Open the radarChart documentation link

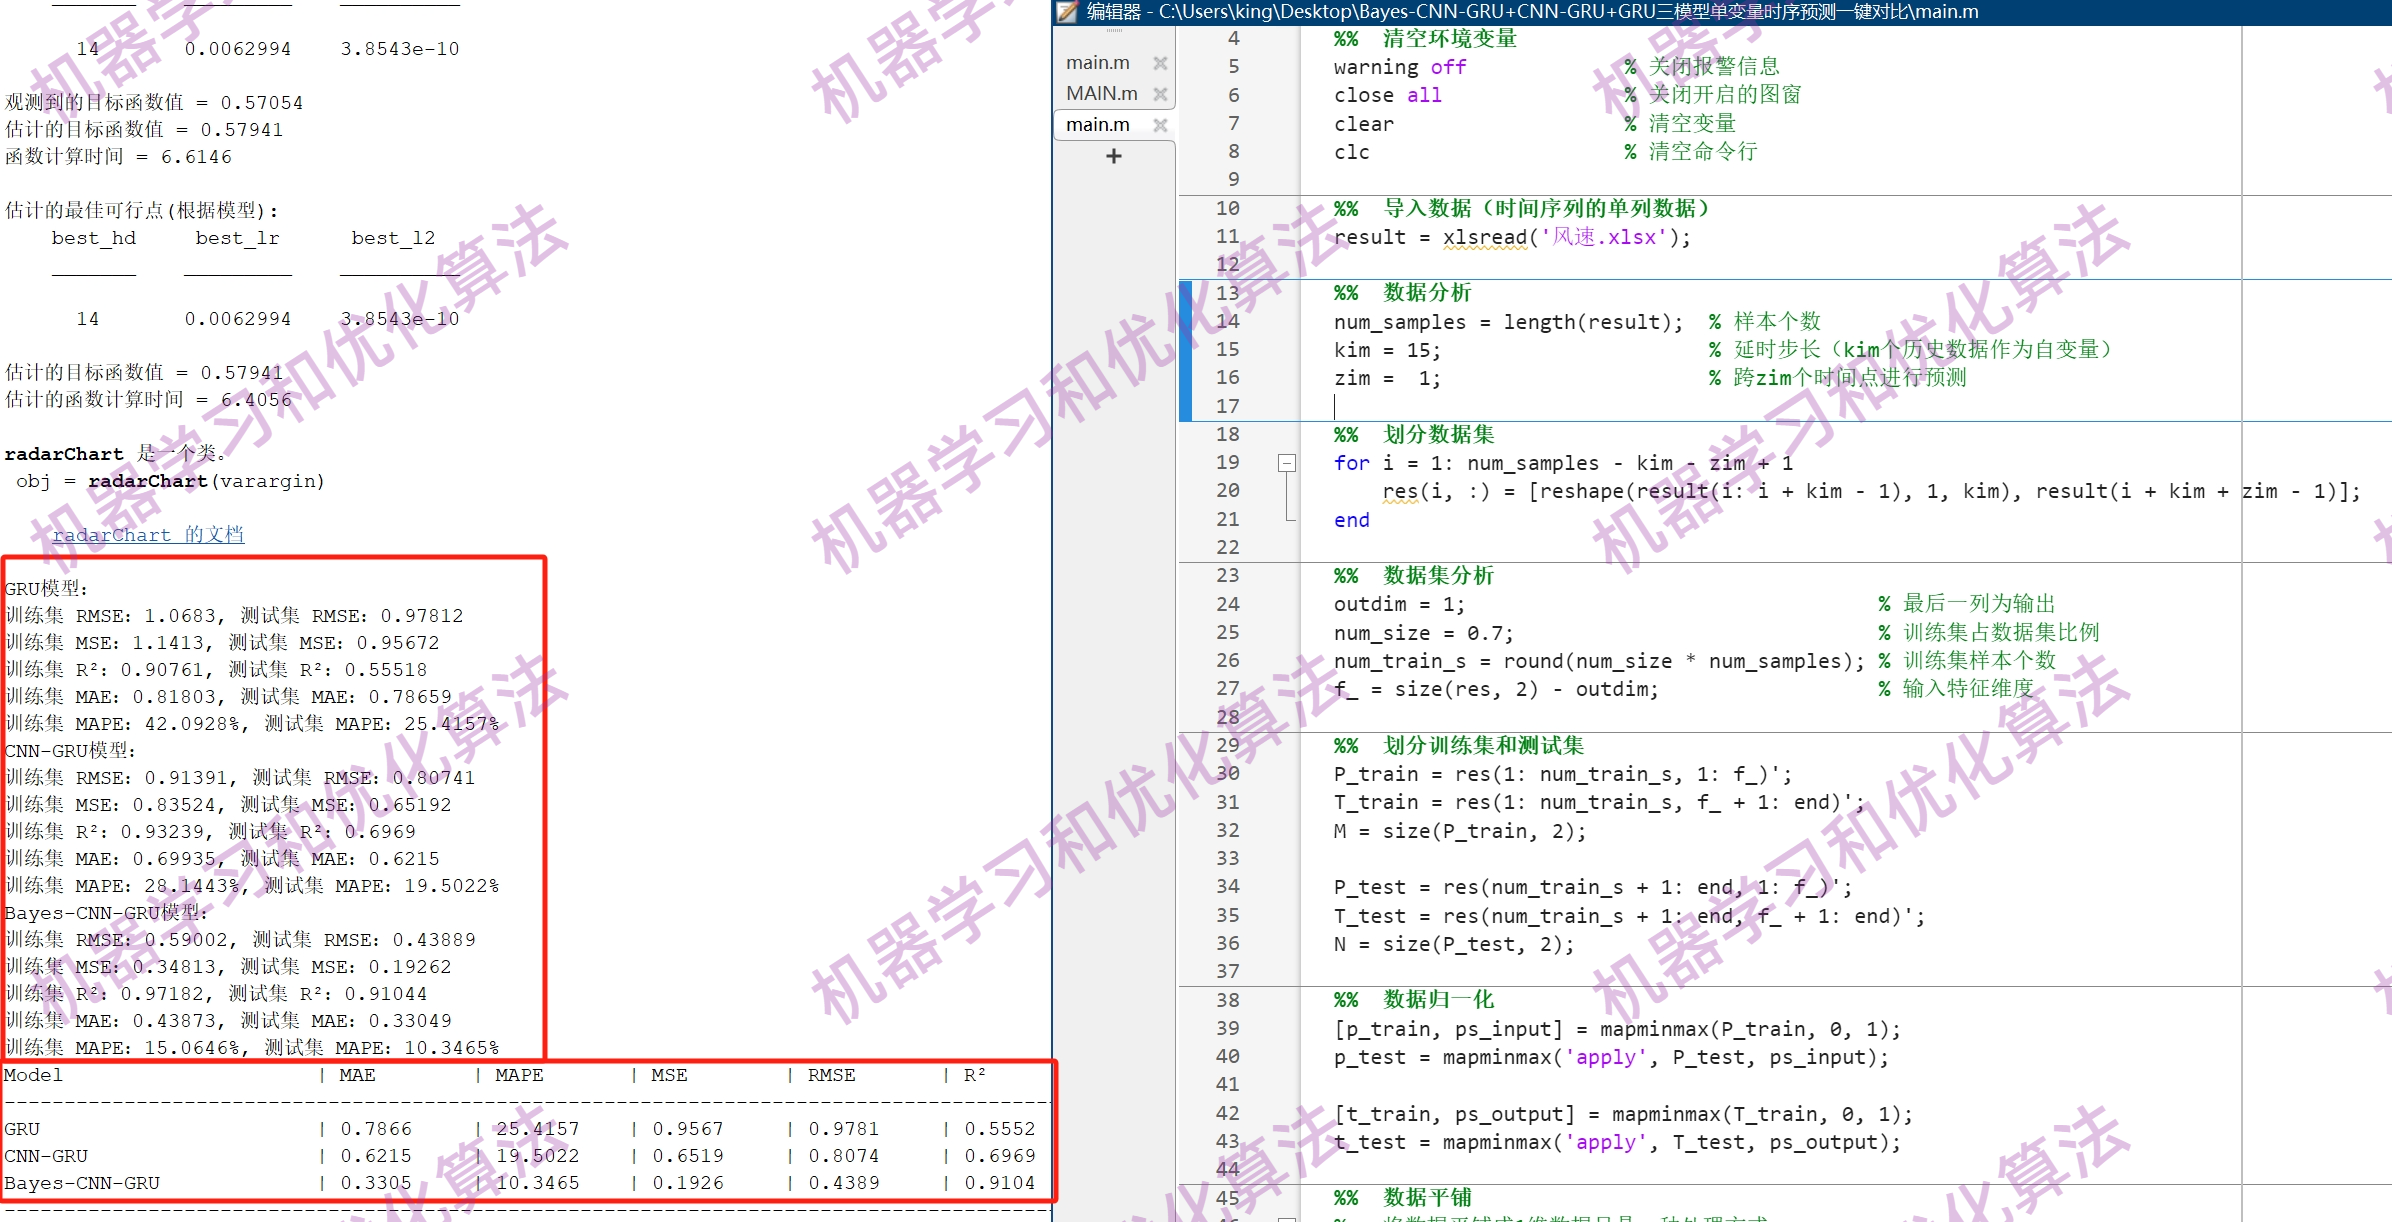pos(148,534)
